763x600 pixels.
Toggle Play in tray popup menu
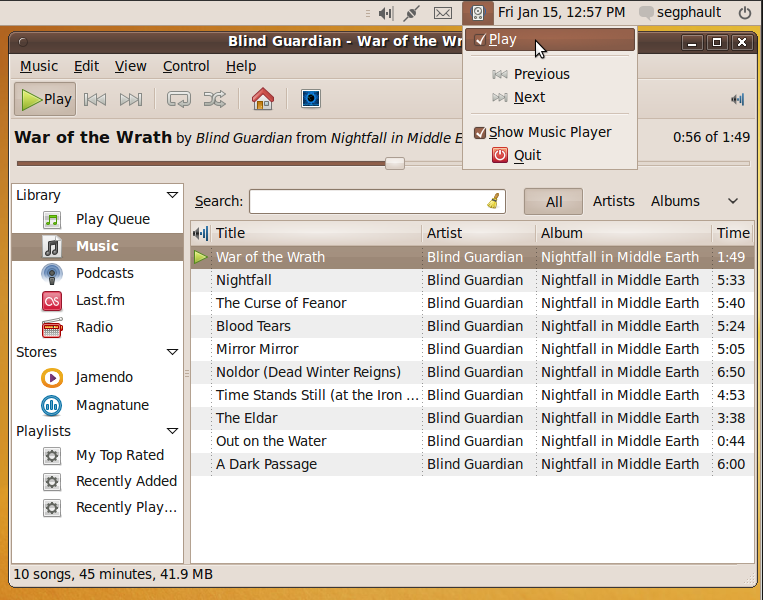[x=550, y=39]
